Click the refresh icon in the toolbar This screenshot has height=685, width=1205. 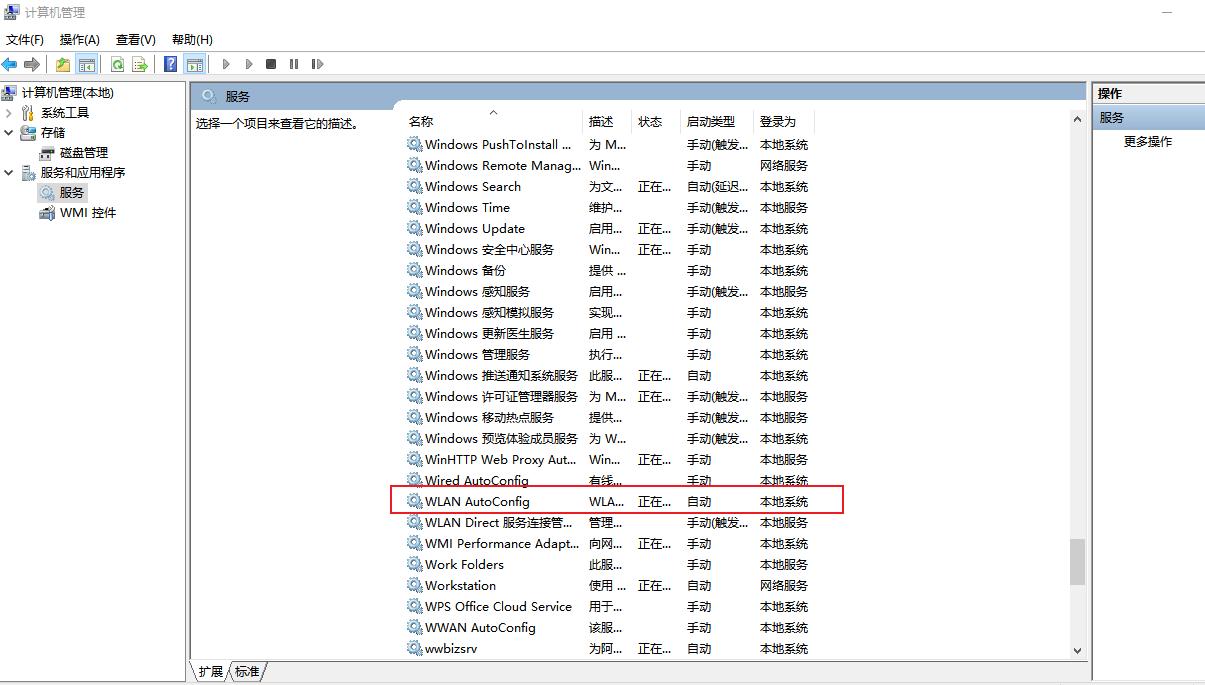(x=118, y=63)
